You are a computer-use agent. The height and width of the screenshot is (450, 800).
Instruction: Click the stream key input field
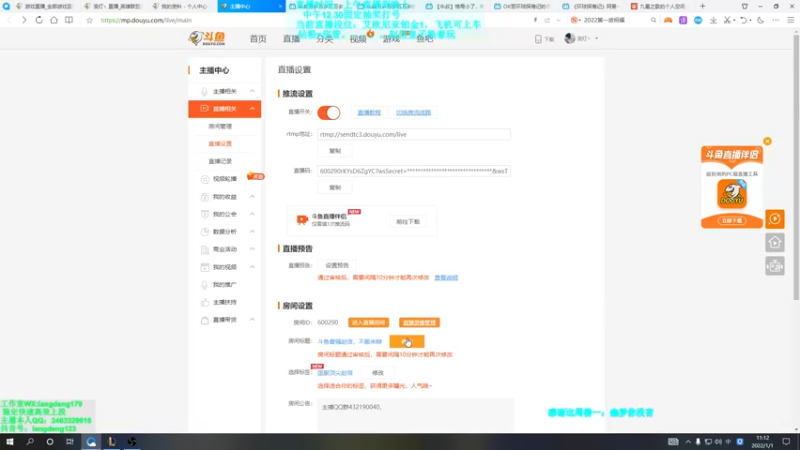point(414,171)
